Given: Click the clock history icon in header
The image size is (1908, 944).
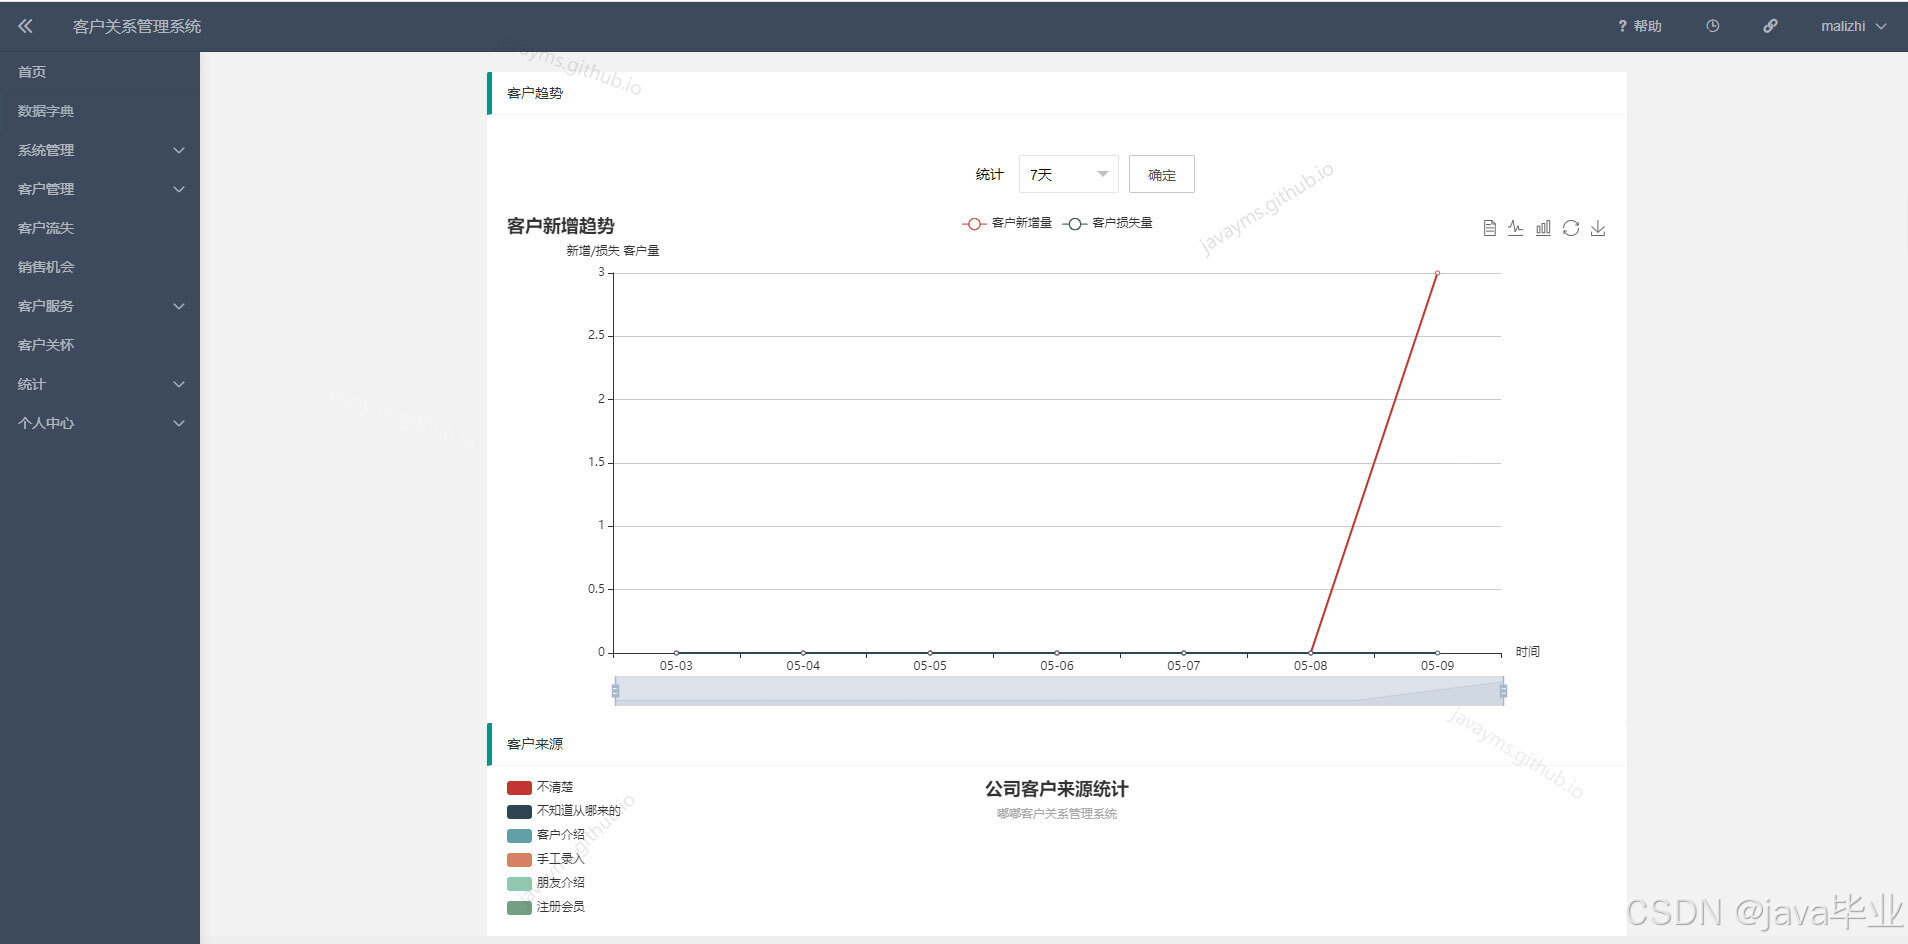Looking at the screenshot, I should (x=1711, y=25).
